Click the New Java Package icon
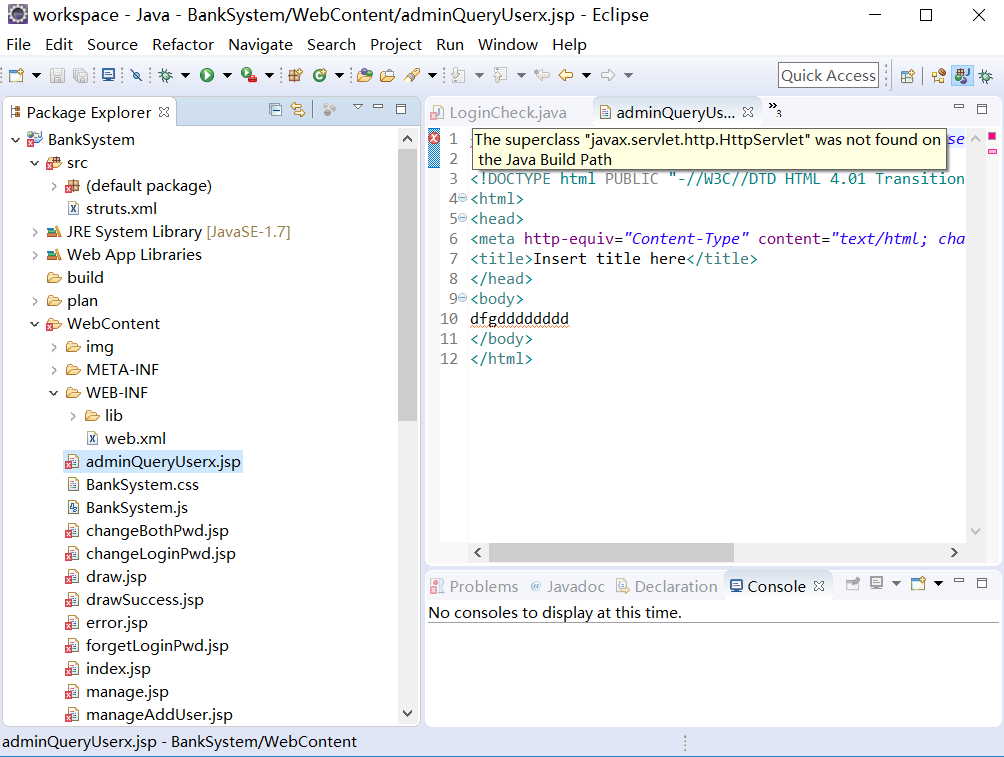Image resolution: width=1004 pixels, height=757 pixels. tap(295, 76)
